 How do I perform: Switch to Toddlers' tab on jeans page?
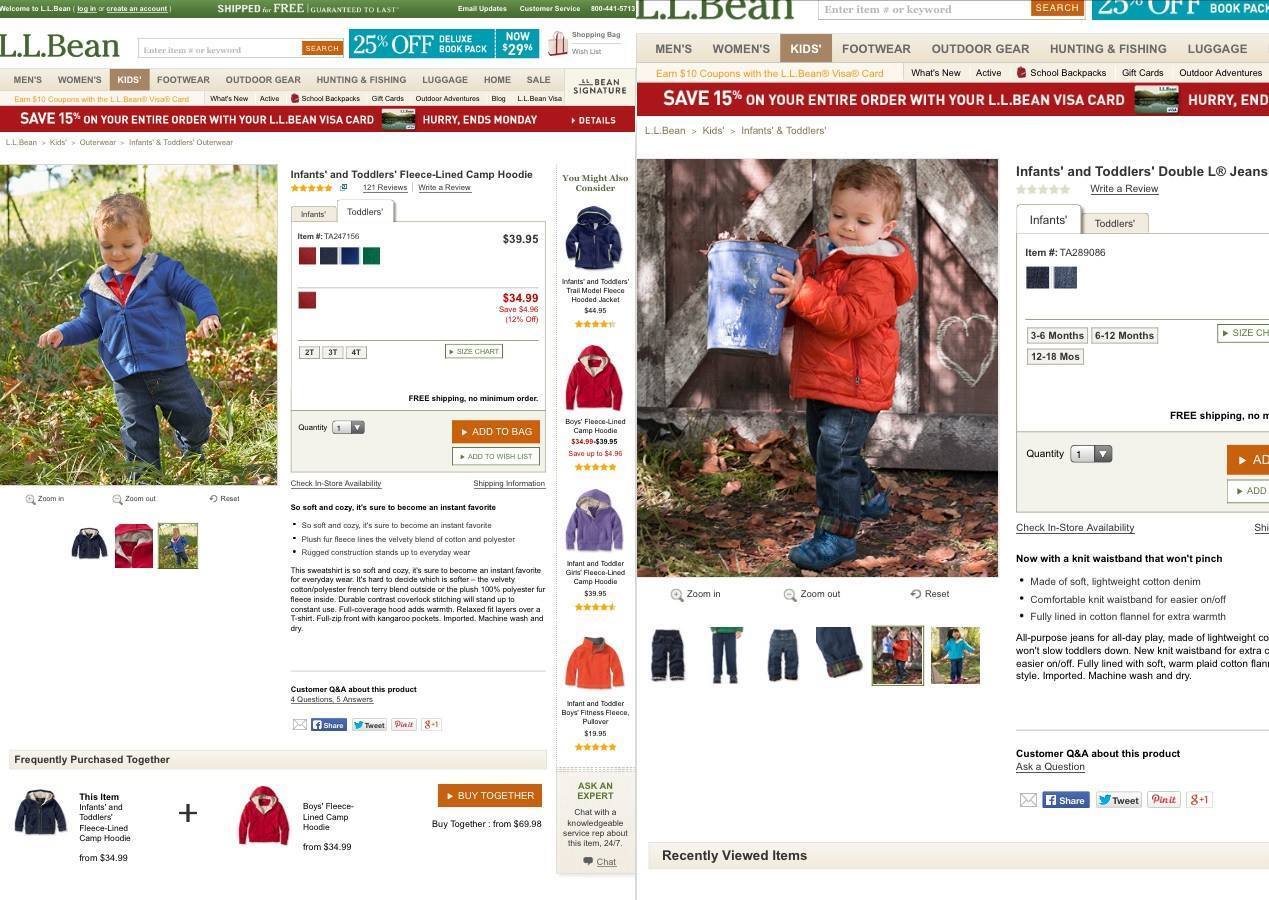coord(1114,223)
